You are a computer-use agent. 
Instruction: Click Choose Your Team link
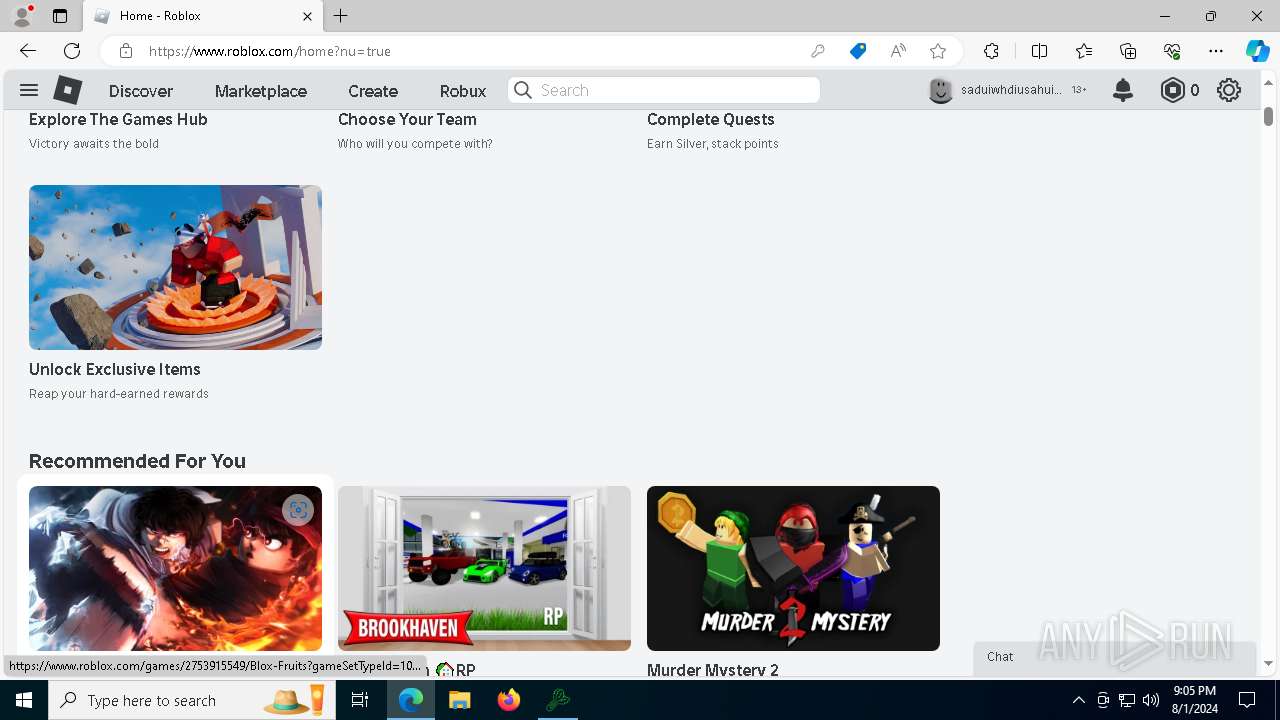407,119
